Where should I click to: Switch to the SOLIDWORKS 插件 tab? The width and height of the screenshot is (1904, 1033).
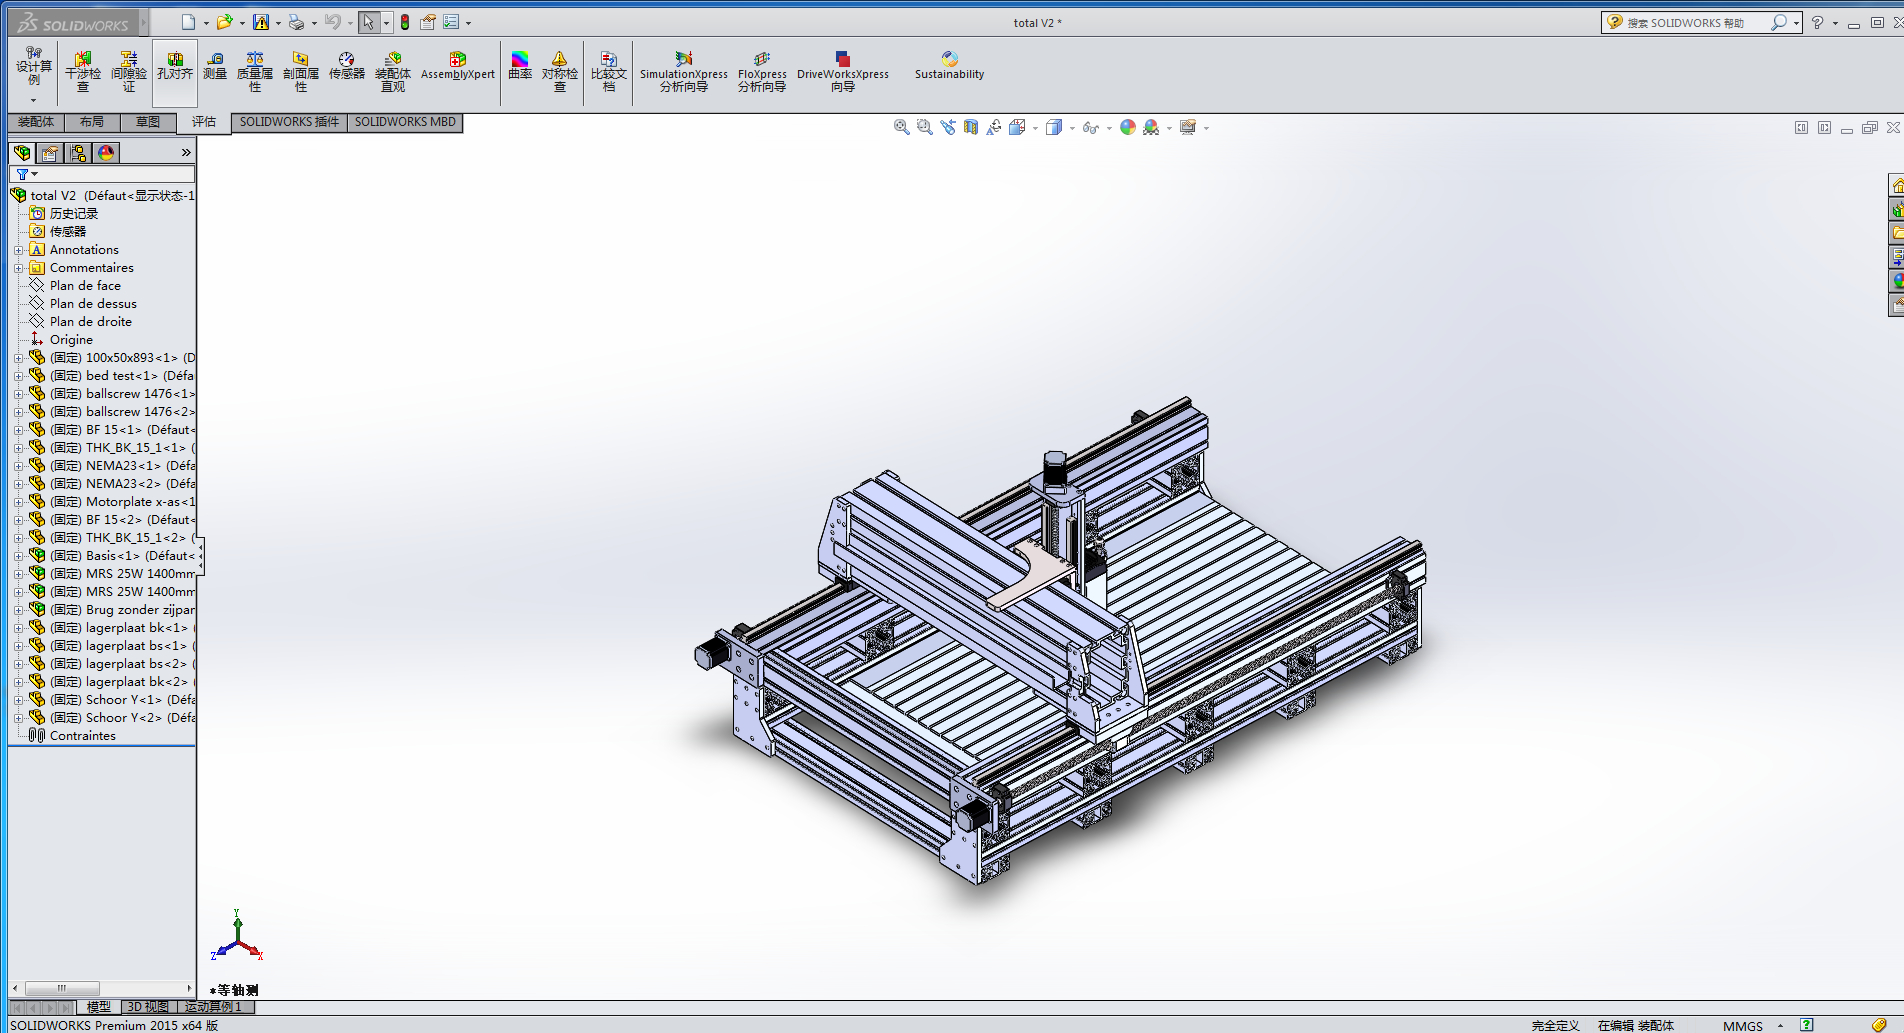[x=289, y=122]
